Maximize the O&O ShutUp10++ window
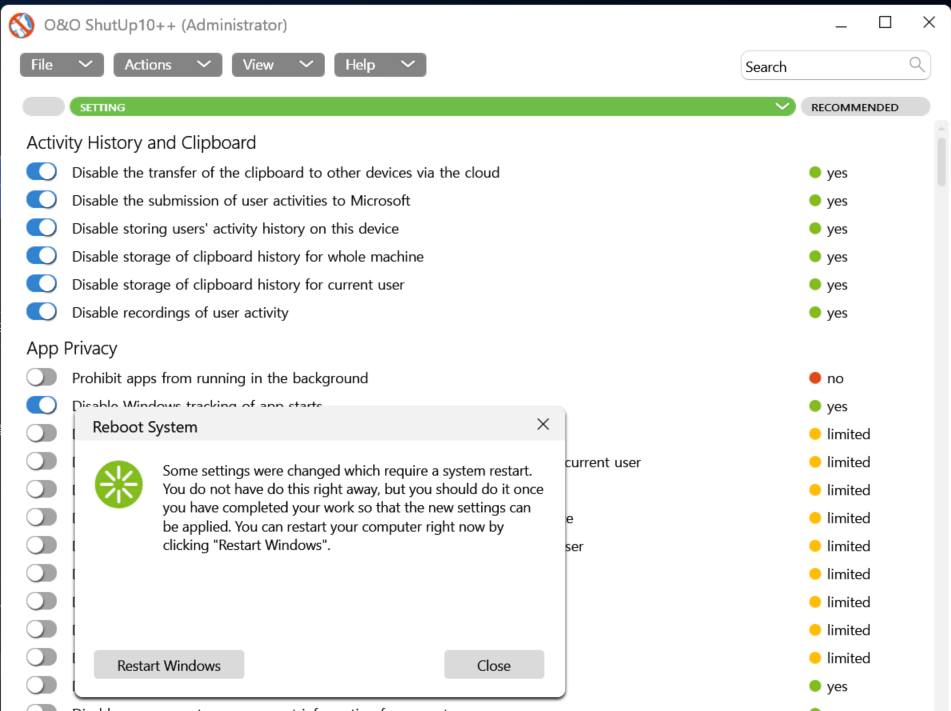The image size is (951, 711). (885, 22)
